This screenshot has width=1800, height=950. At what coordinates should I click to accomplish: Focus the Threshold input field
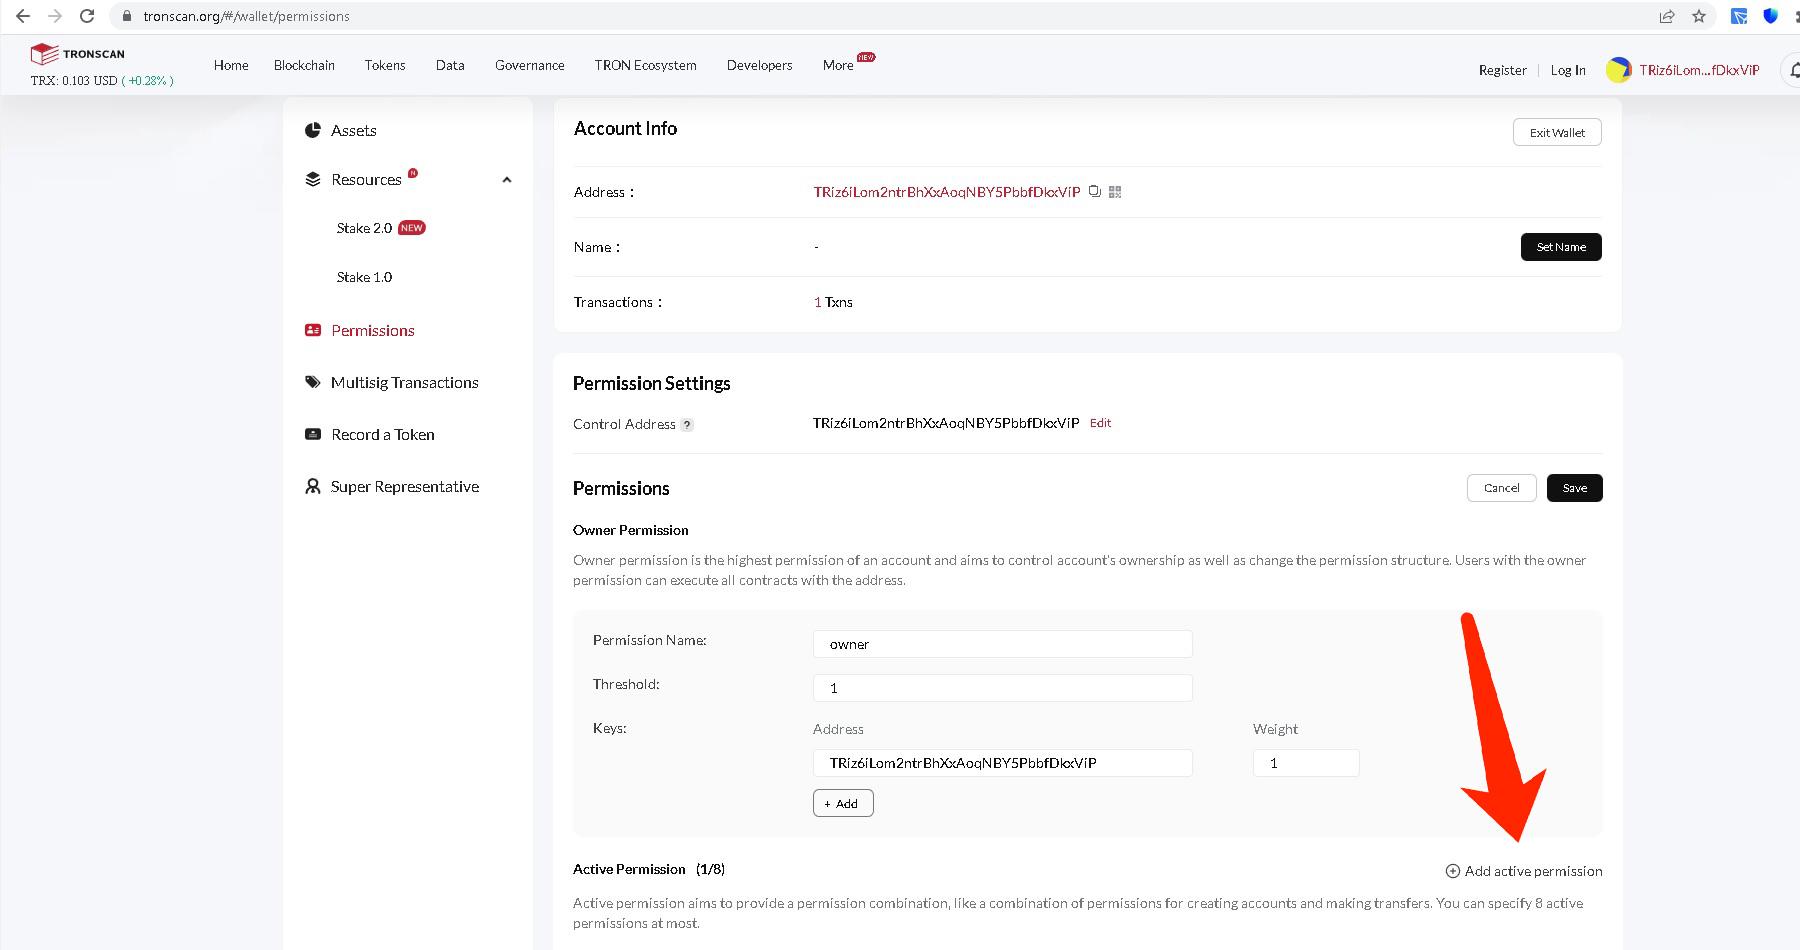[1003, 688]
